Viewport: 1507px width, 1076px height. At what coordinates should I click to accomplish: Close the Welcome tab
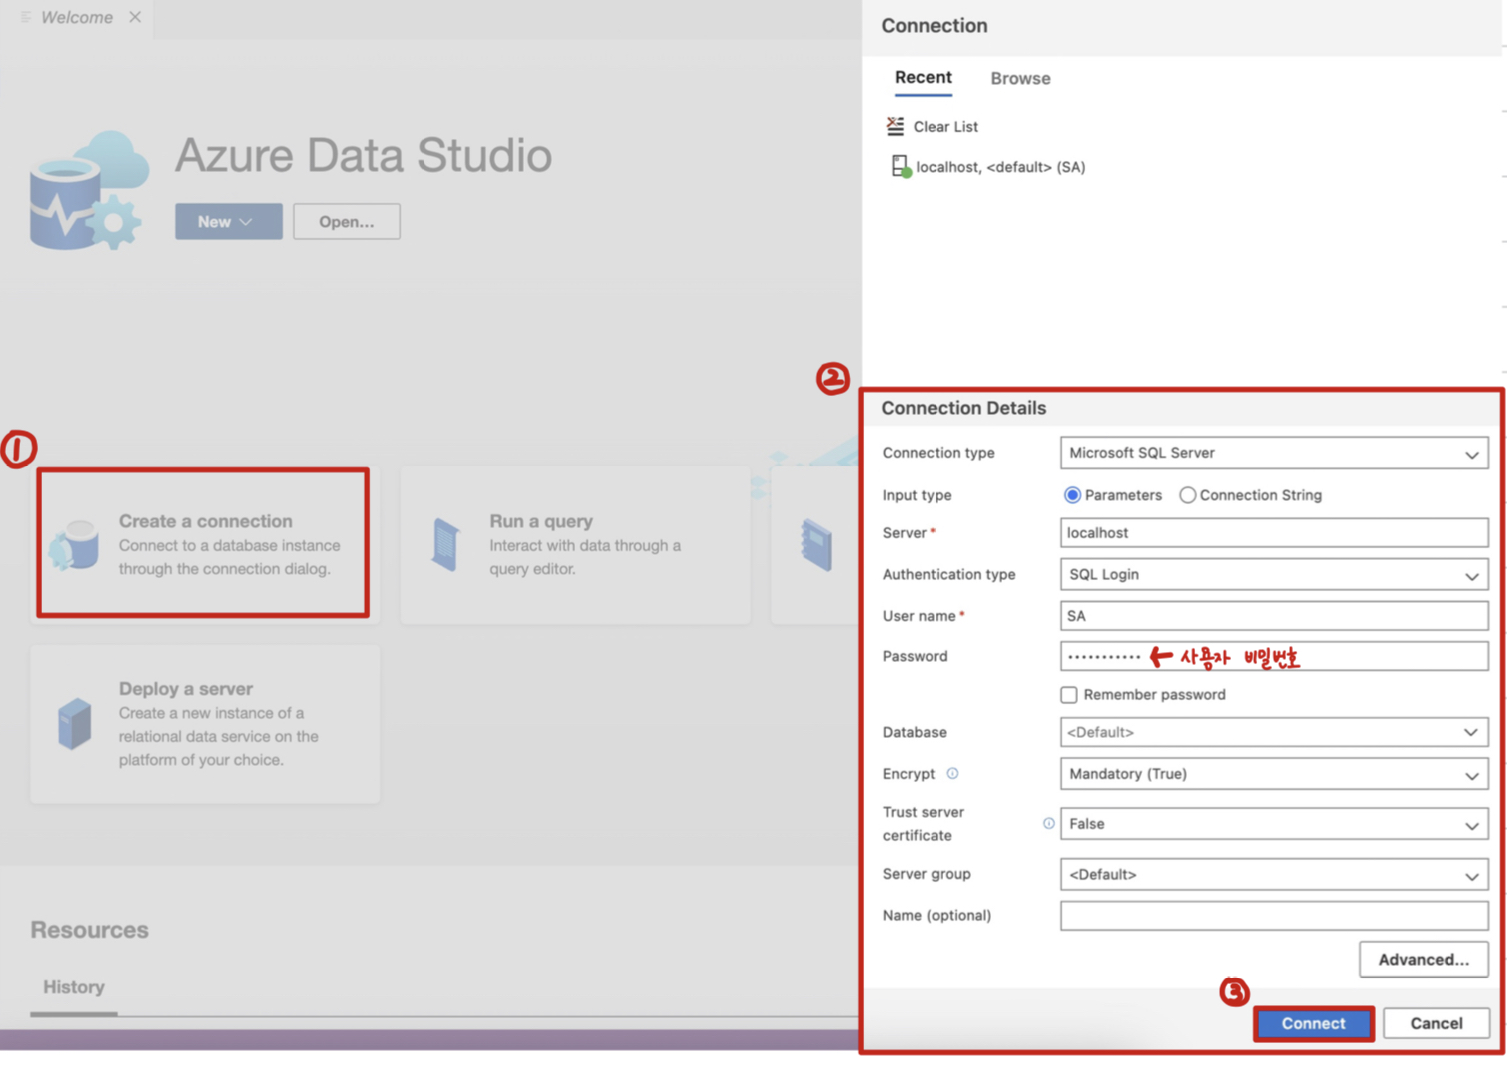coord(135,17)
